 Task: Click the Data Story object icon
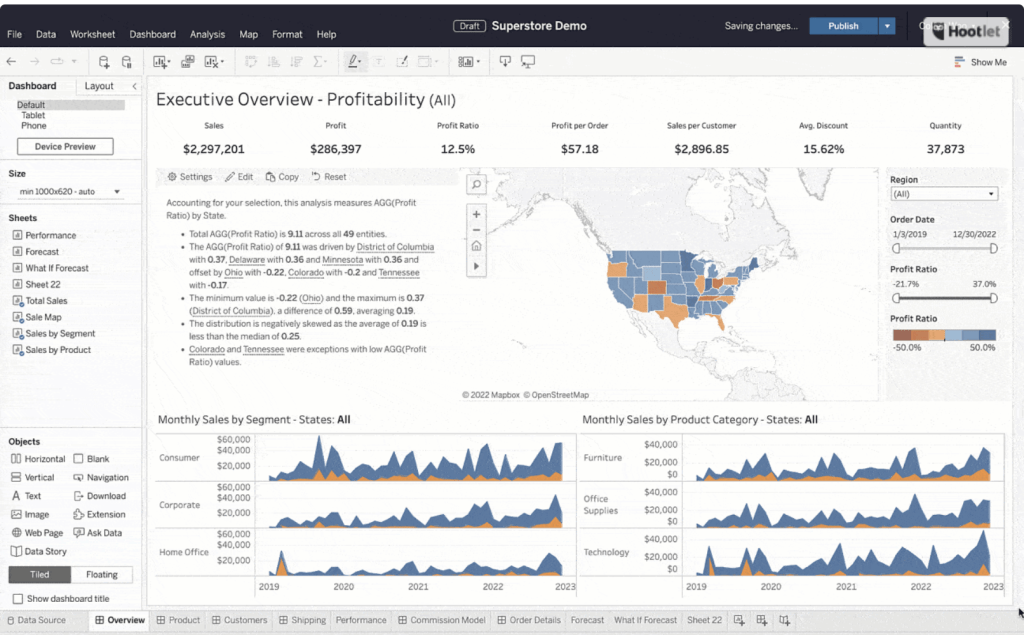click(x=16, y=551)
